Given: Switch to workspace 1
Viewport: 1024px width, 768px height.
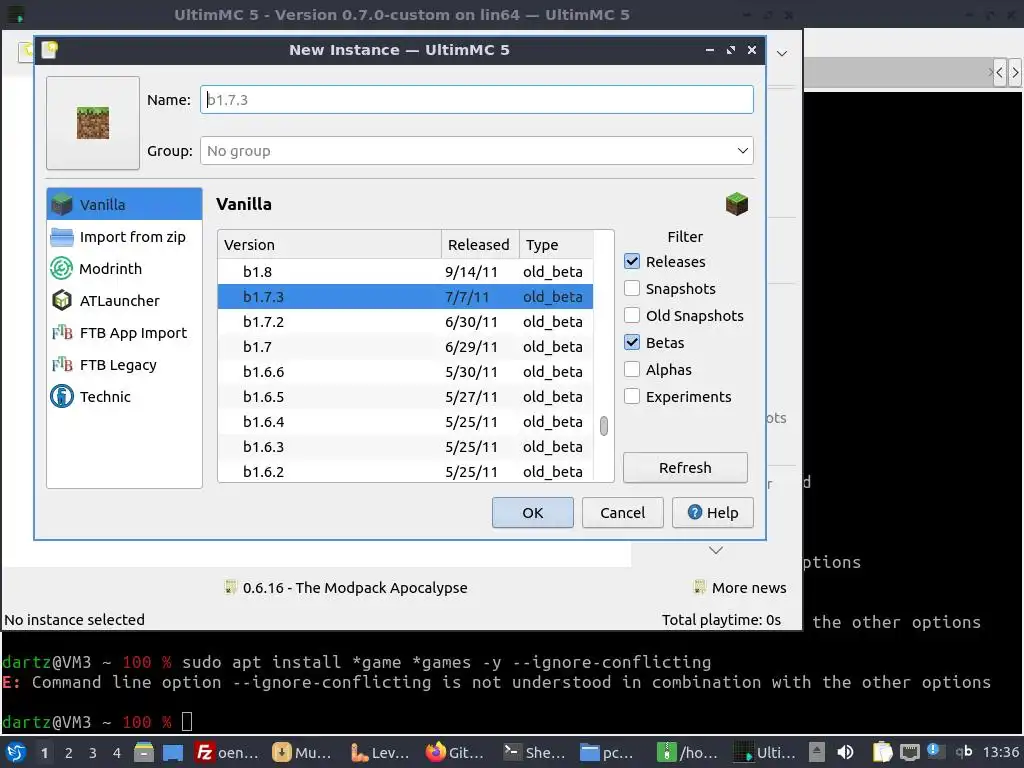Looking at the screenshot, I should click(44, 753).
